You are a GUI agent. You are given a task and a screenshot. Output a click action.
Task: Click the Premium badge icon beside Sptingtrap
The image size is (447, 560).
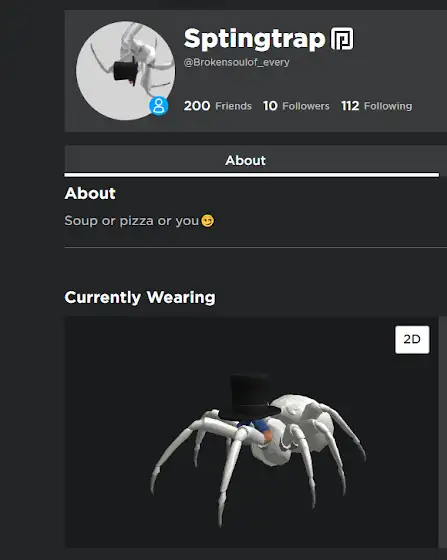tap(342, 39)
